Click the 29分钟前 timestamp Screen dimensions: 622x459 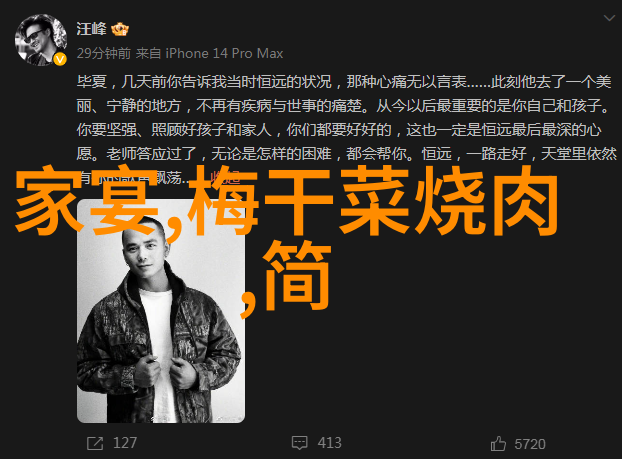click(104, 53)
